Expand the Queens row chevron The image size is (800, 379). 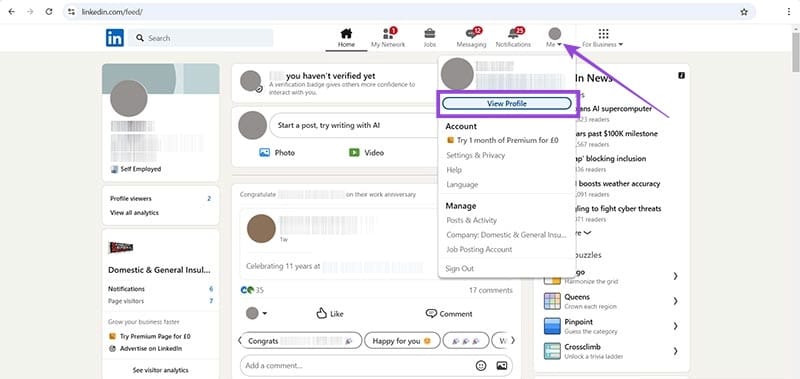tap(676, 301)
